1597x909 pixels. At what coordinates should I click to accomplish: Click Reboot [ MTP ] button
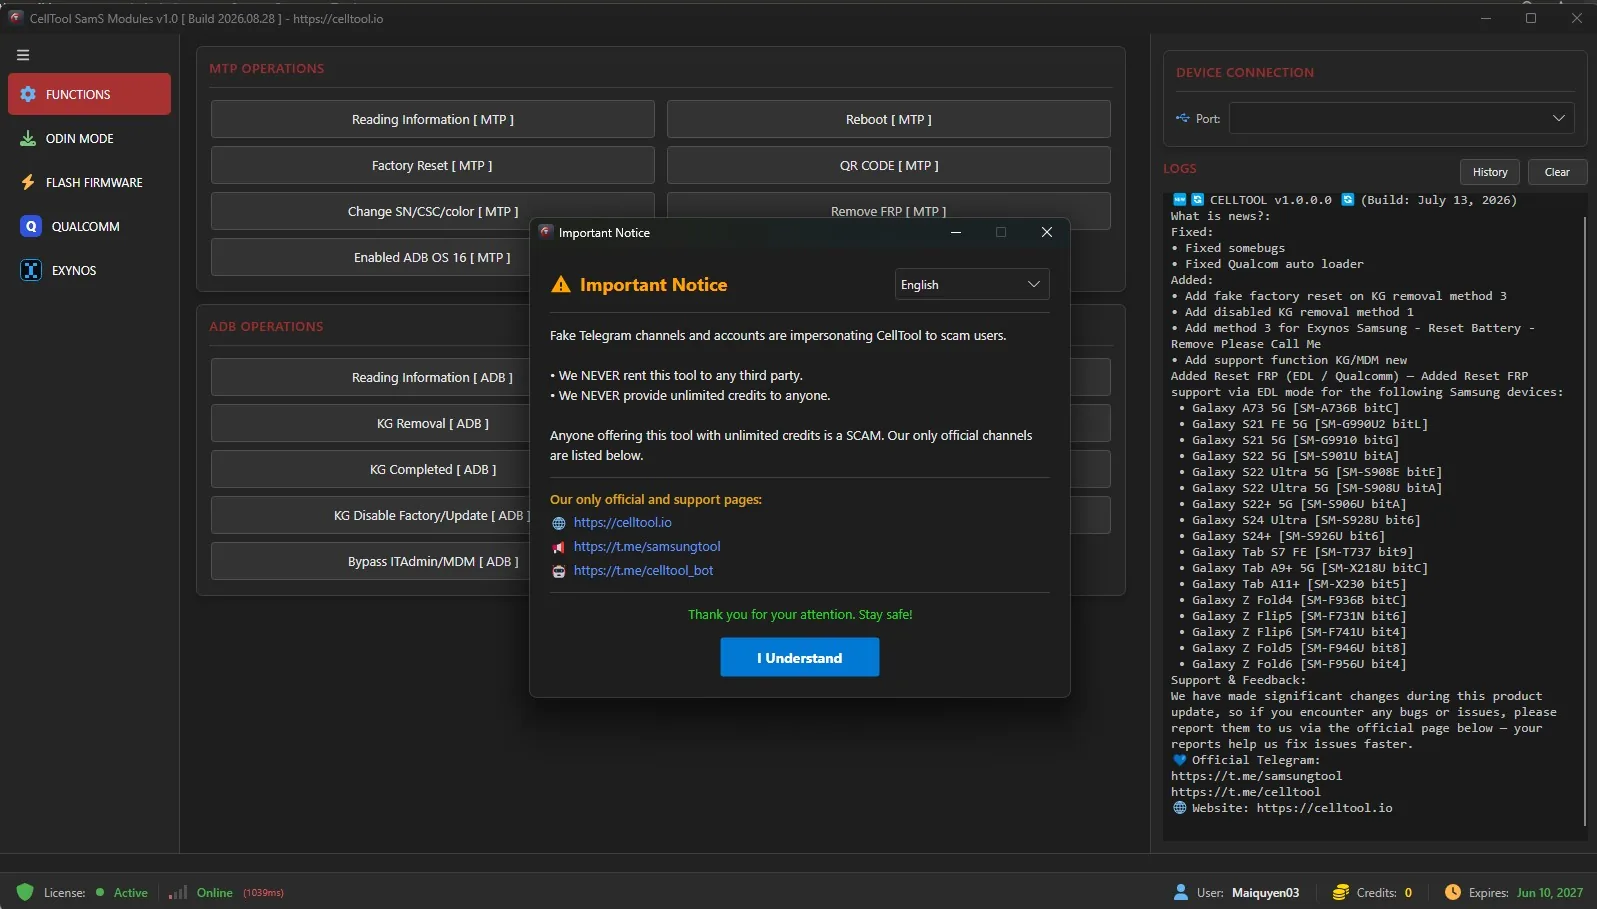click(x=889, y=119)
